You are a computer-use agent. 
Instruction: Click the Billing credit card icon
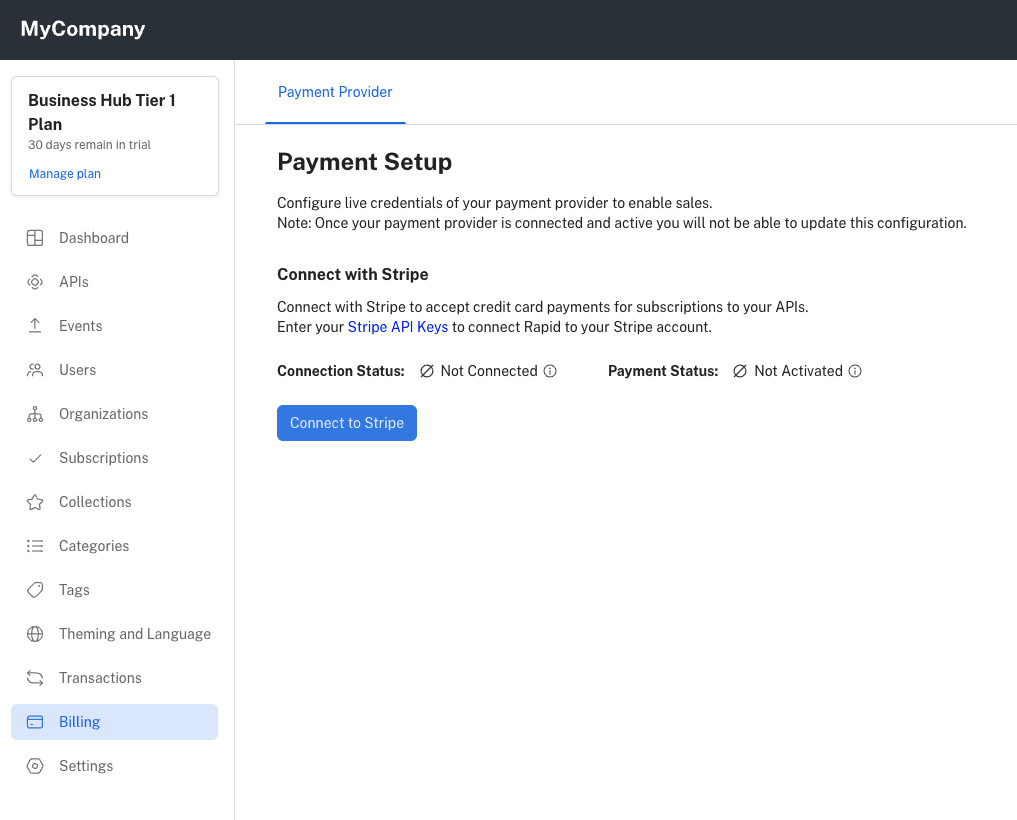tap(35, 722)
